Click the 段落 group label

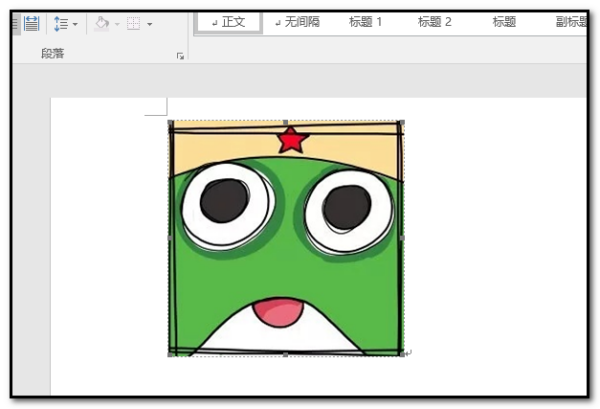click(x=53, y=54)
